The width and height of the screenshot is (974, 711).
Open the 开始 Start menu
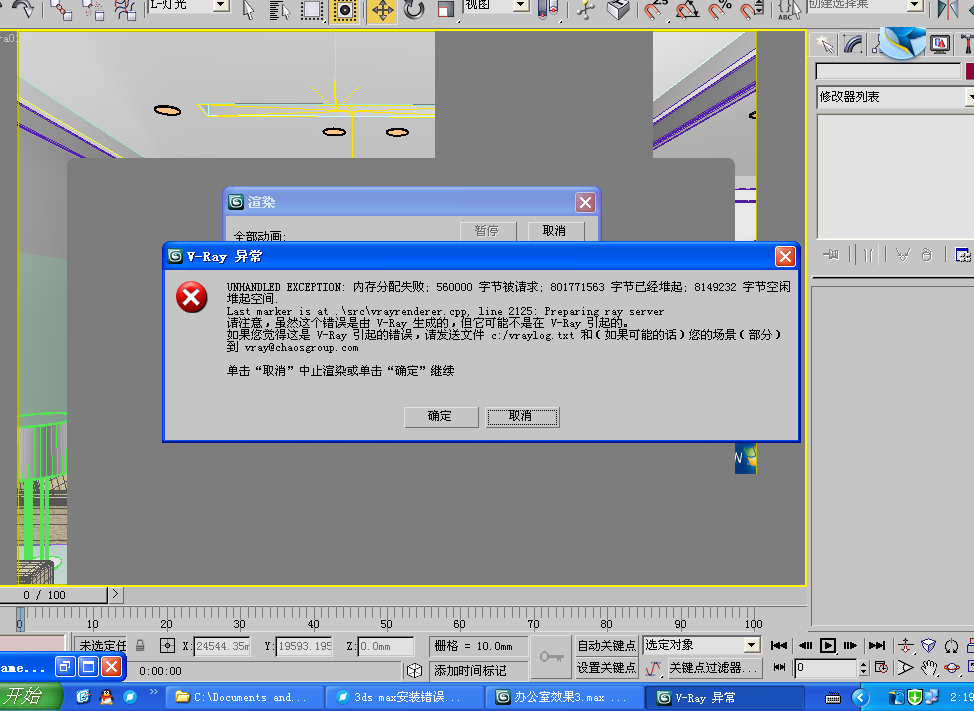pos(30,697)
